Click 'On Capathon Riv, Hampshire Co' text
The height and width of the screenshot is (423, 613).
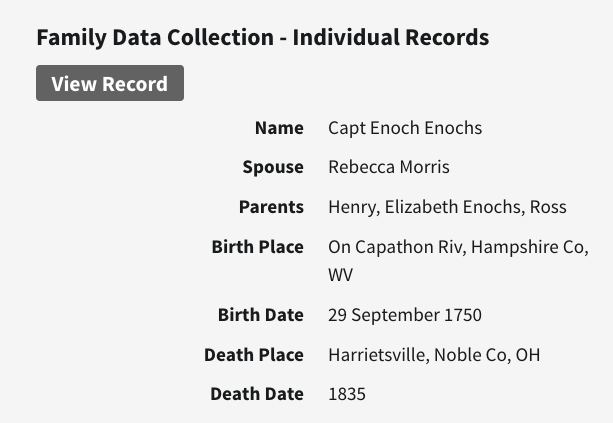point(456,246)
